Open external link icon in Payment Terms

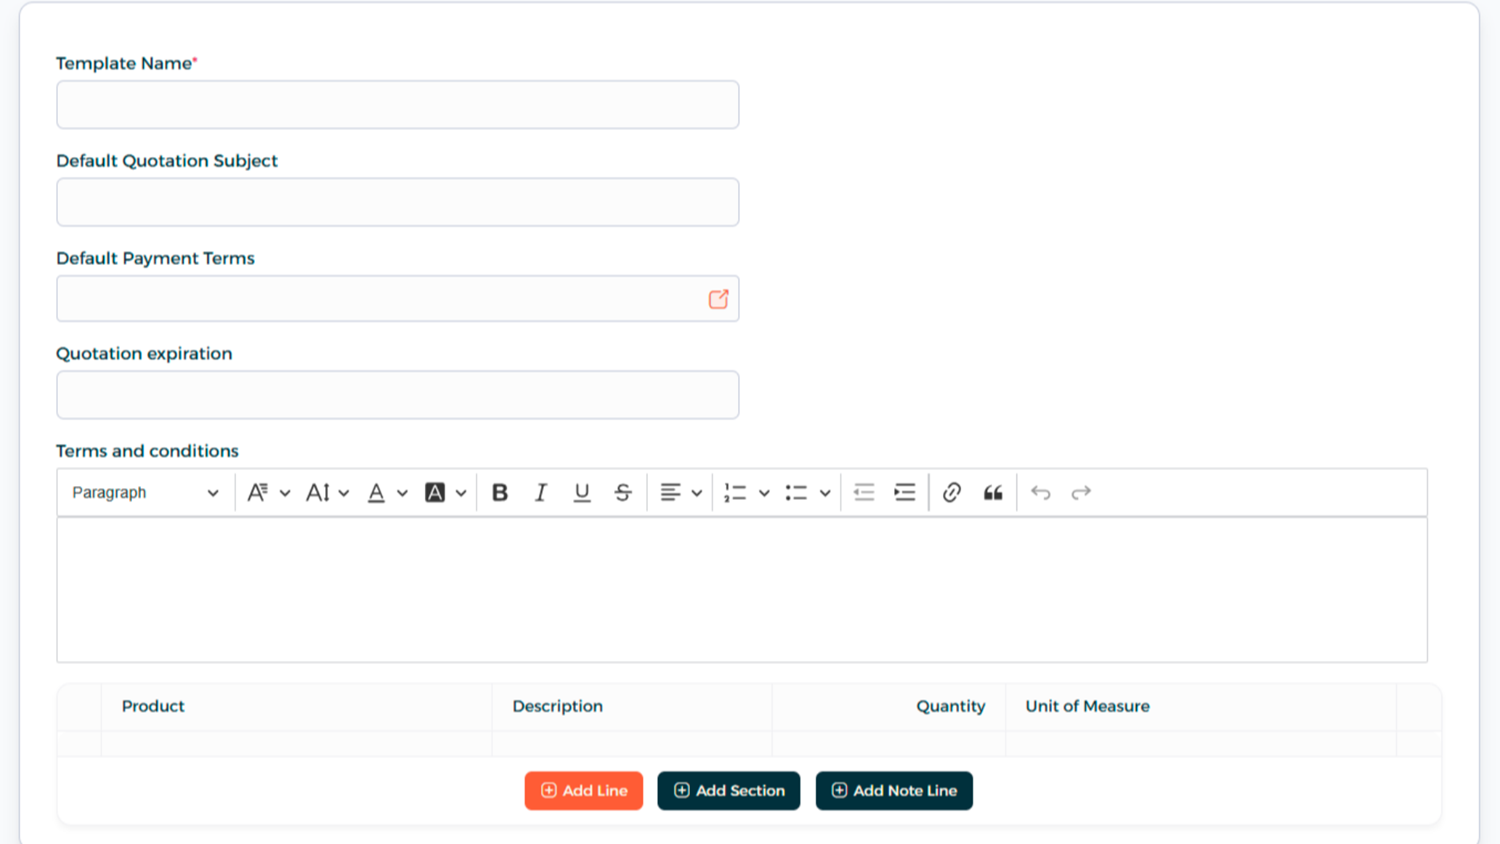point(718,299)
